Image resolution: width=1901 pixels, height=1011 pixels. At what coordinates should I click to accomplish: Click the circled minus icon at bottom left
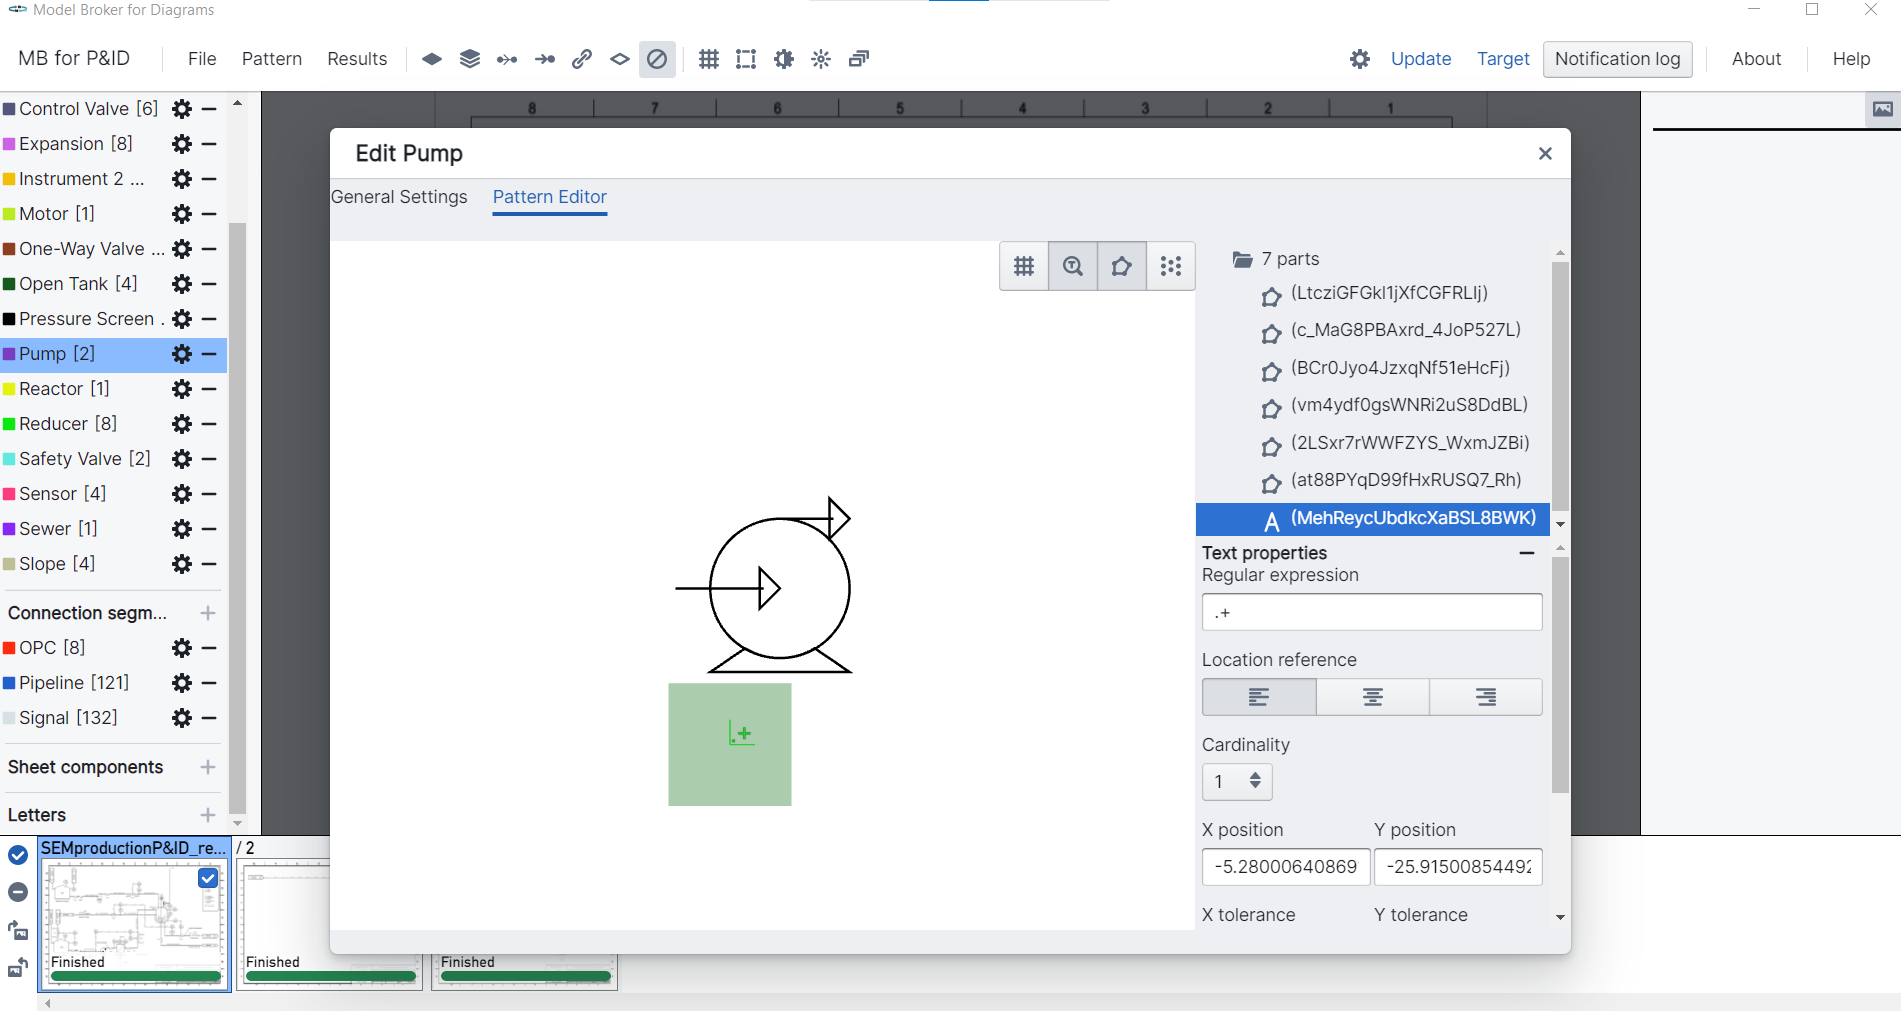(x=18, y=892)
